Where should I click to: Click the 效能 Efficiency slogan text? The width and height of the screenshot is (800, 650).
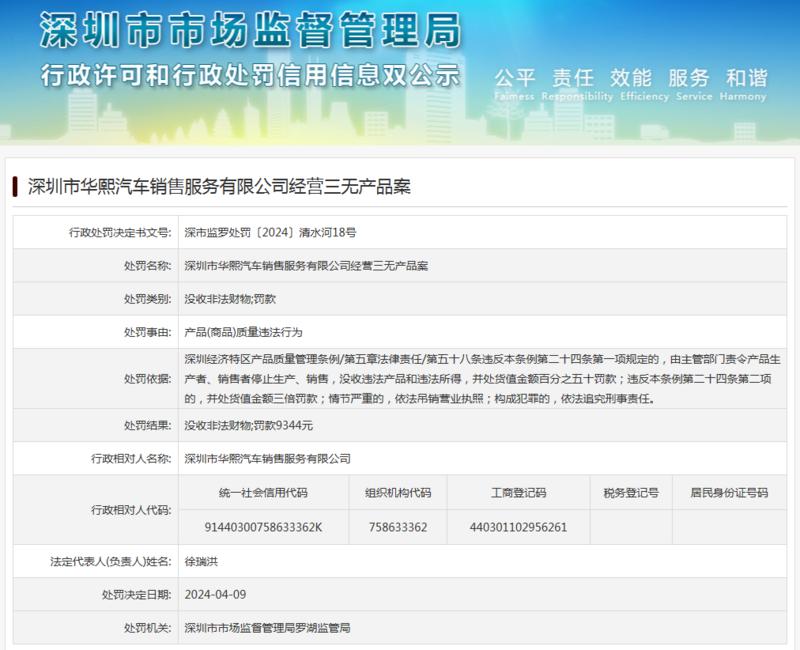point(644,85)
